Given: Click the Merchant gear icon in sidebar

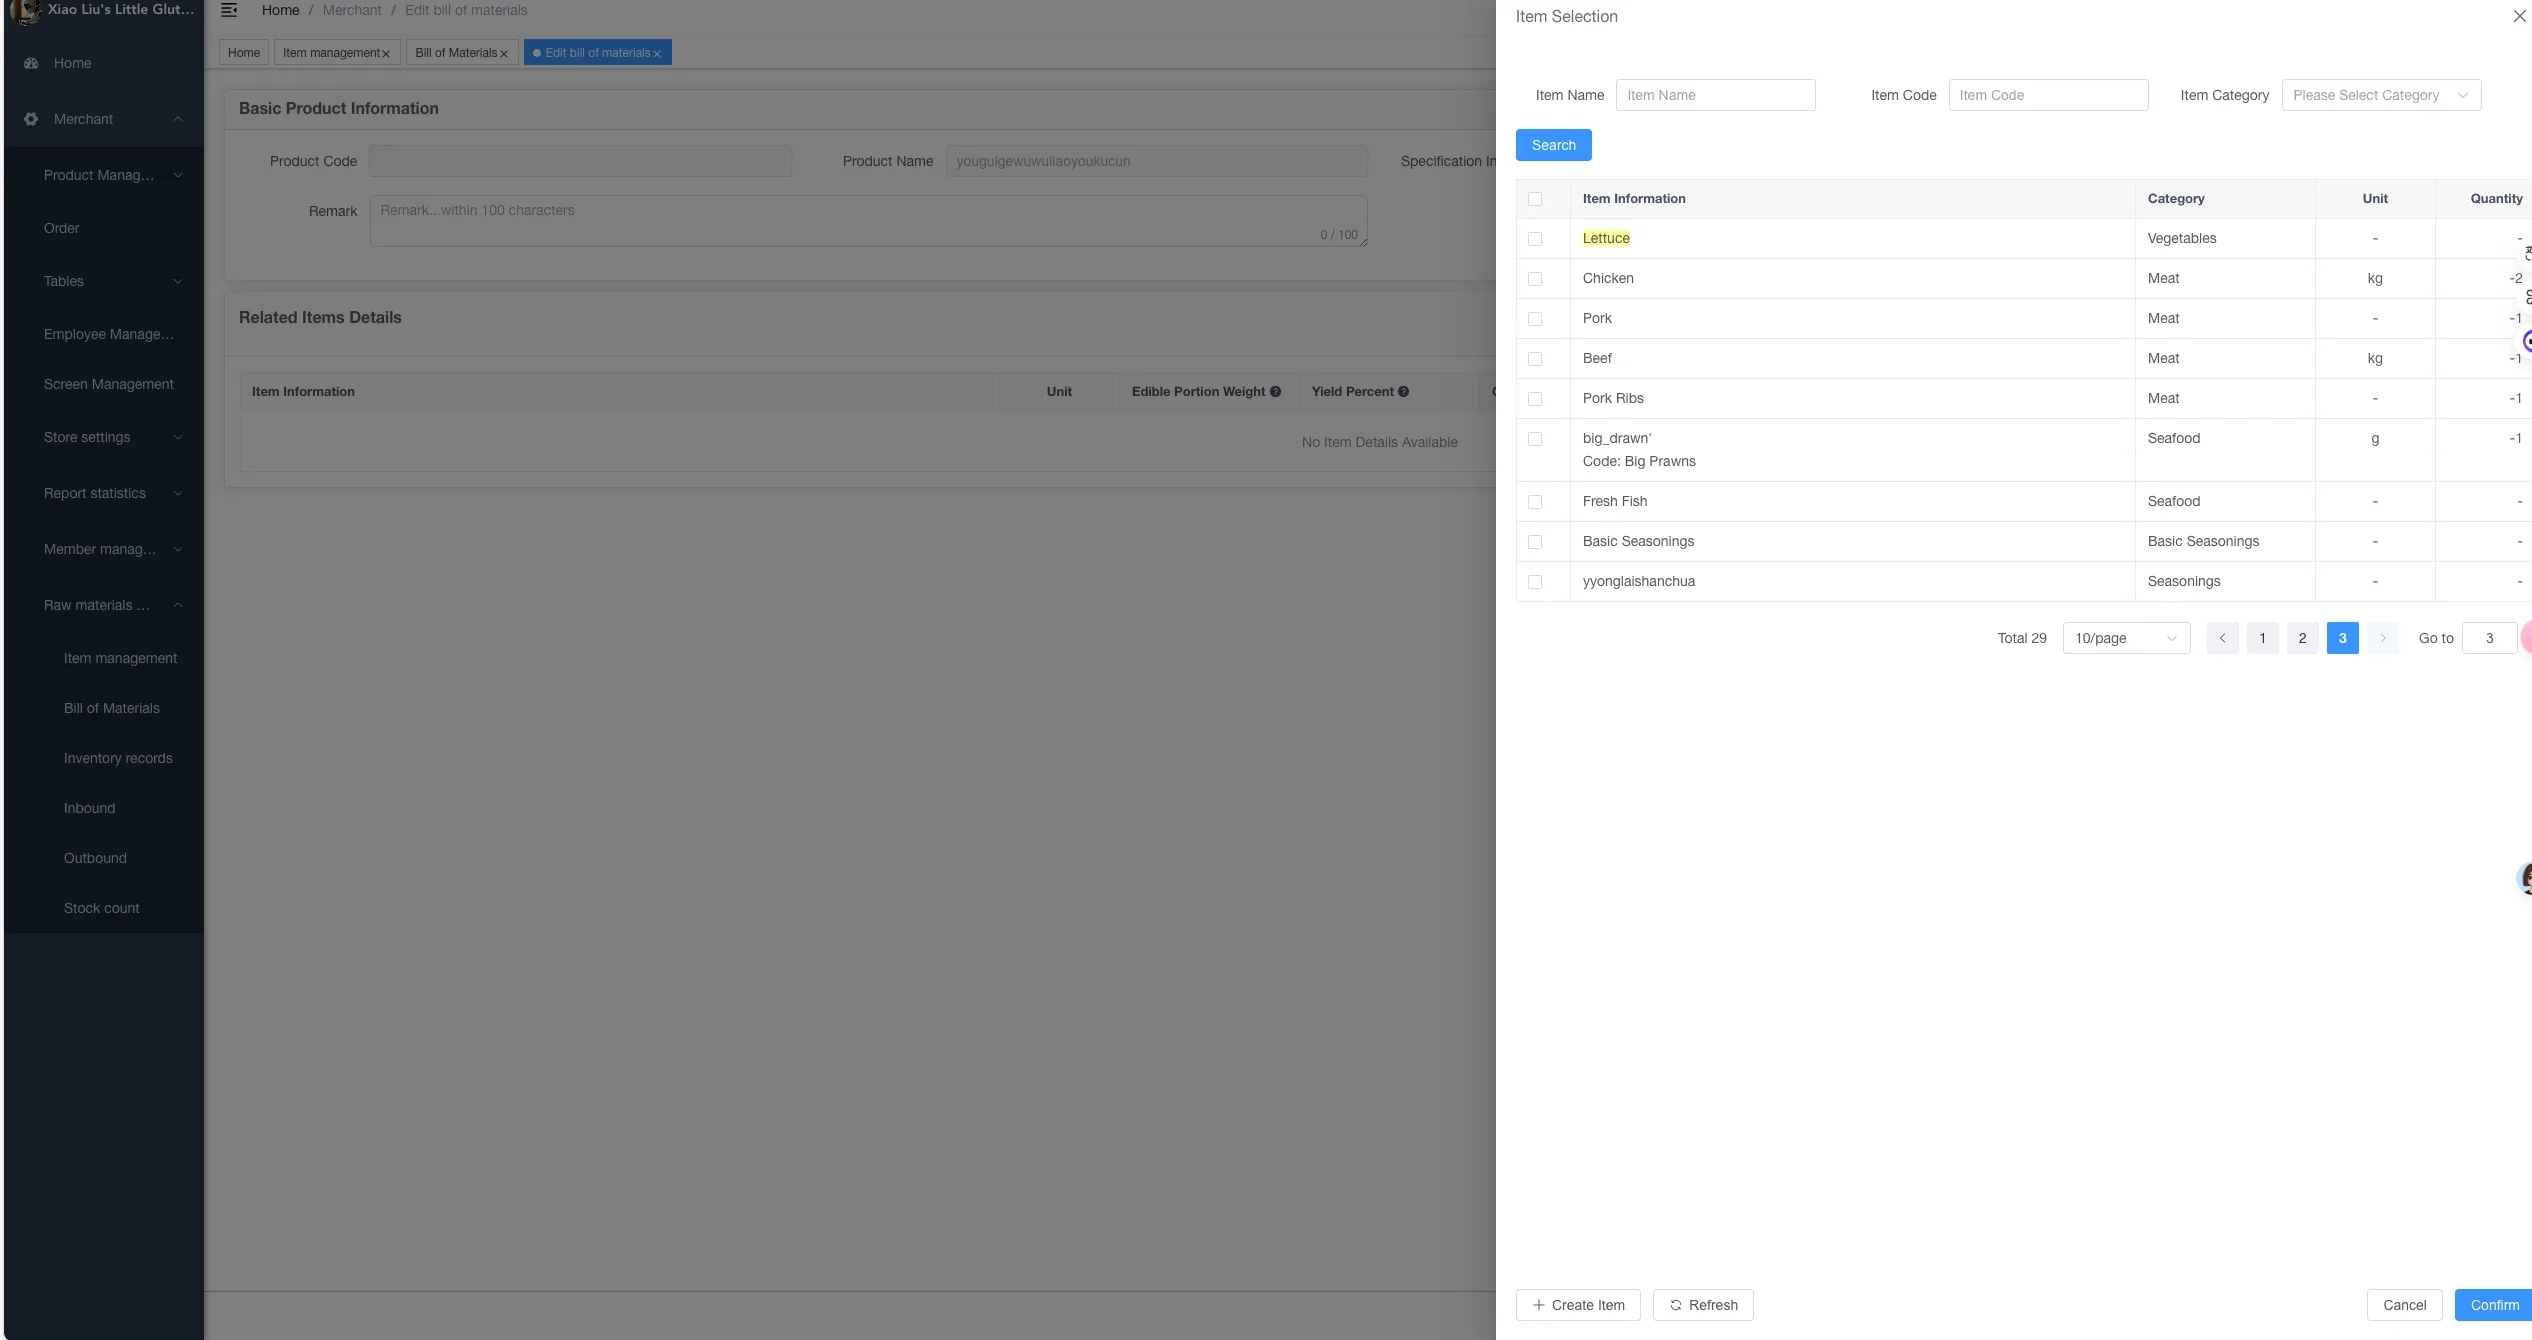Looking at the screenshot, I should click(31, 119).
